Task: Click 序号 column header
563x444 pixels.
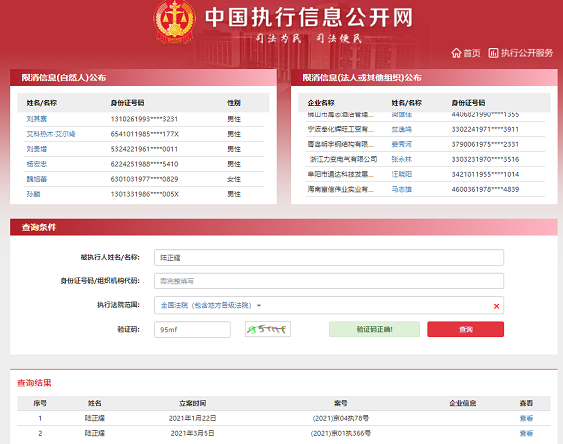Action: pyautogui.click(x=40, y=403)
